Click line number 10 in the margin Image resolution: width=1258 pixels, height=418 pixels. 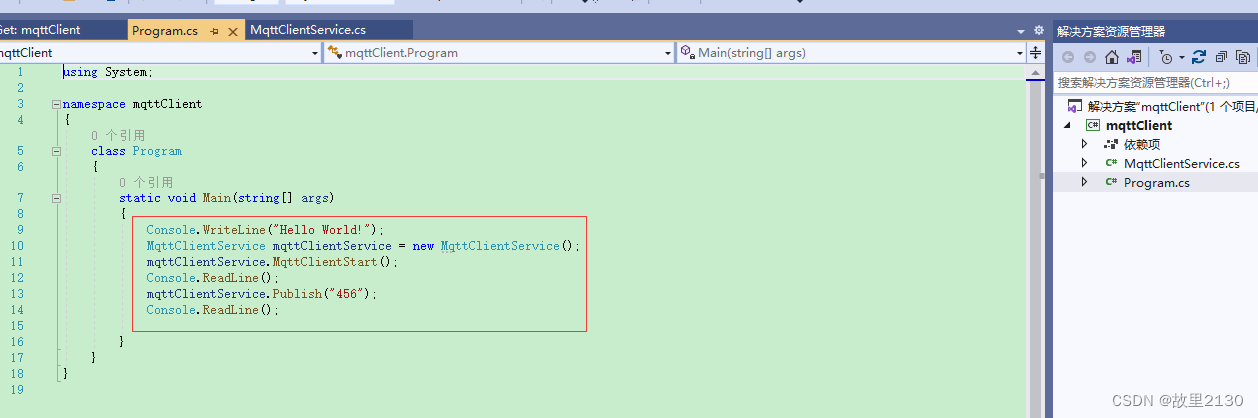pos(16,246)
